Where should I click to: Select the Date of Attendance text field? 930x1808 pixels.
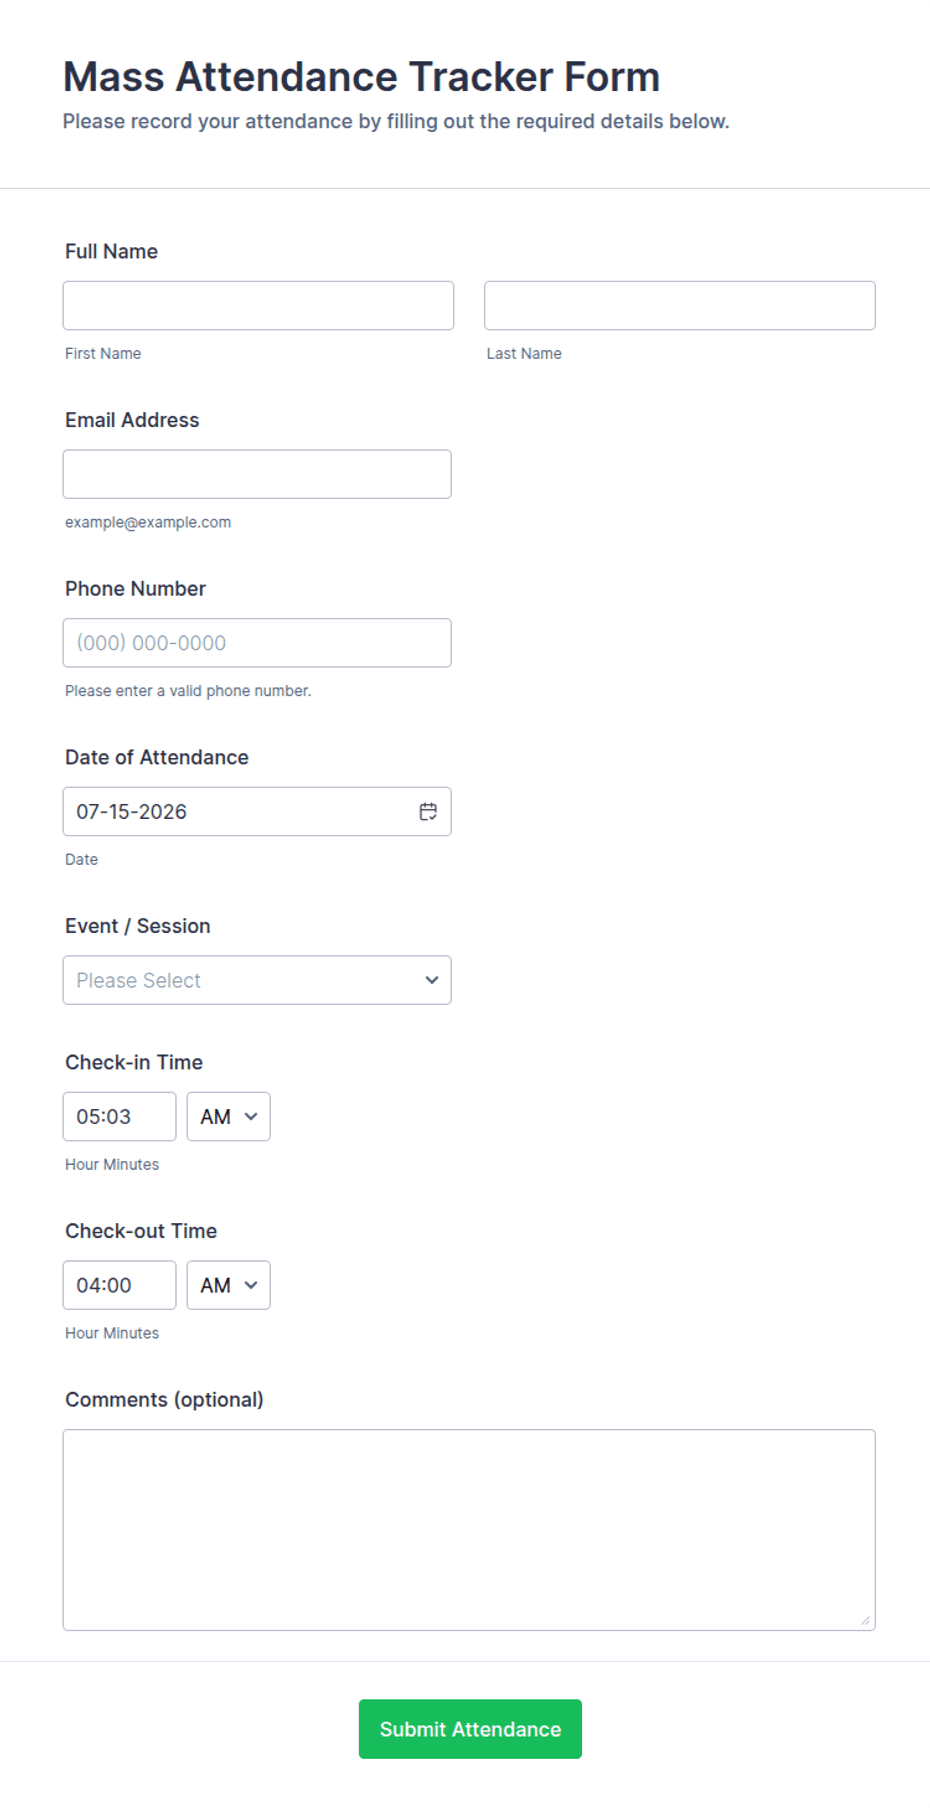click(x=257, y=812)
